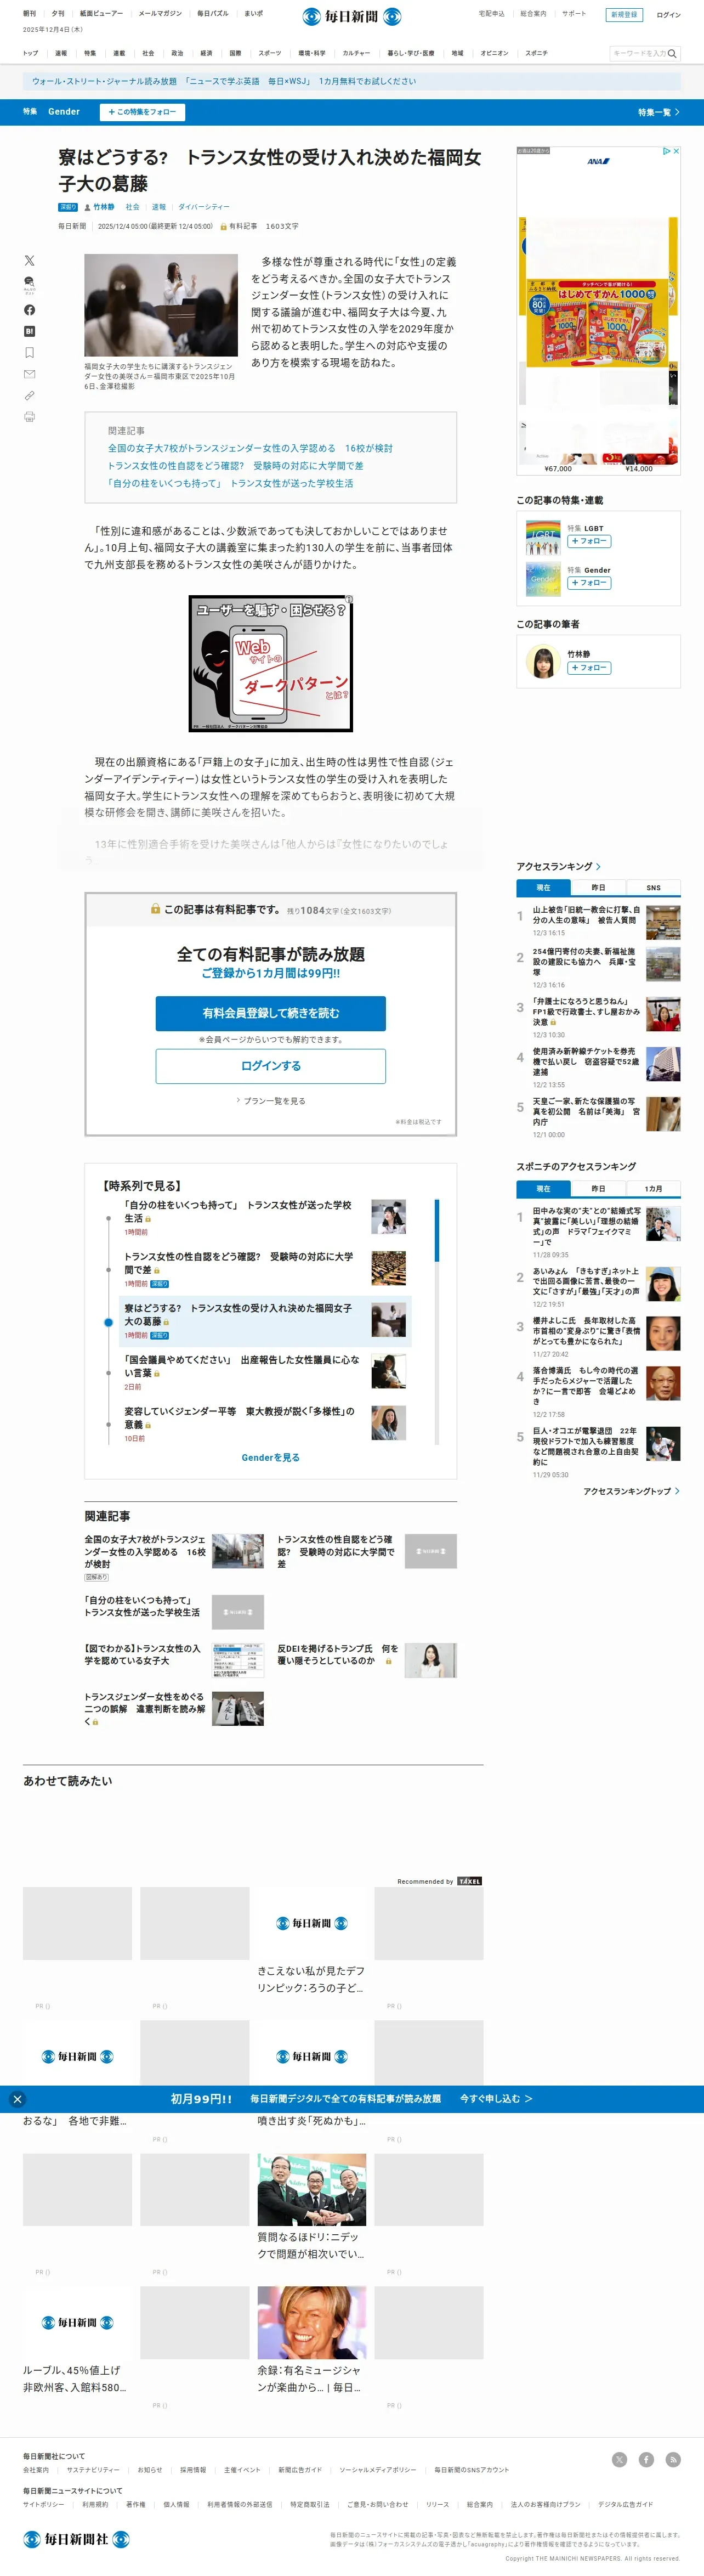Click the magnifier icon in the search box
Image resolution: width=704 pixels, height=2576 pixels.
672,53
